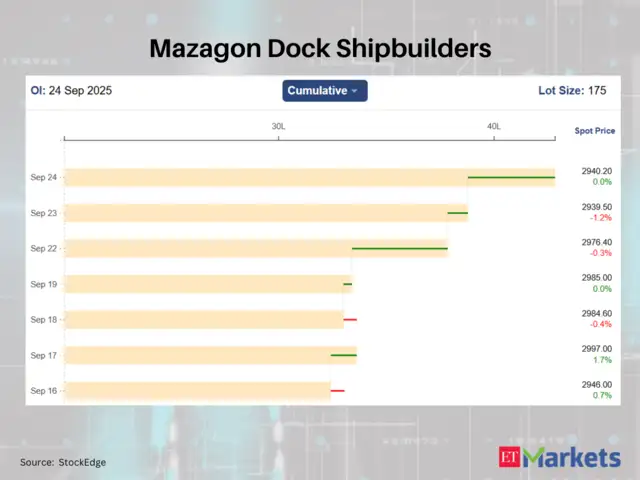This screenshot has width=640, height=480.
Task: Click the red change line on Sep 18
Action: [350, 320]
